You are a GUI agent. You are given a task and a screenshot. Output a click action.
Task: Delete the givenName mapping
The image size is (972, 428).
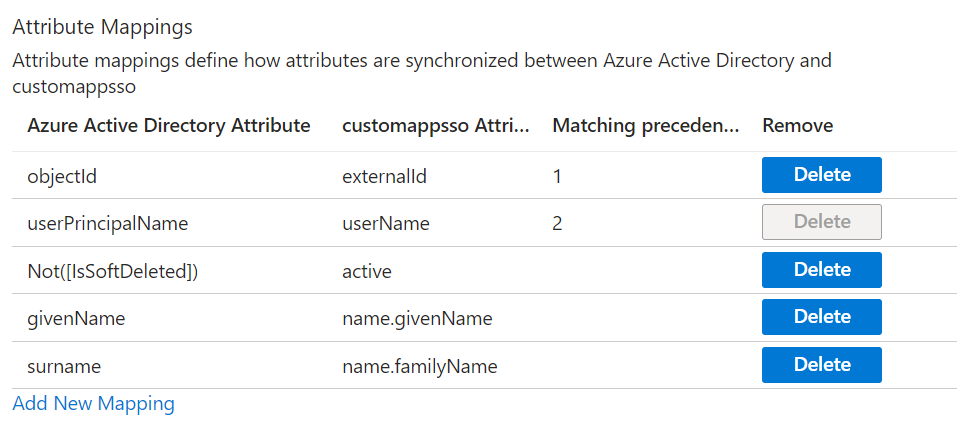tap(821, 317)
